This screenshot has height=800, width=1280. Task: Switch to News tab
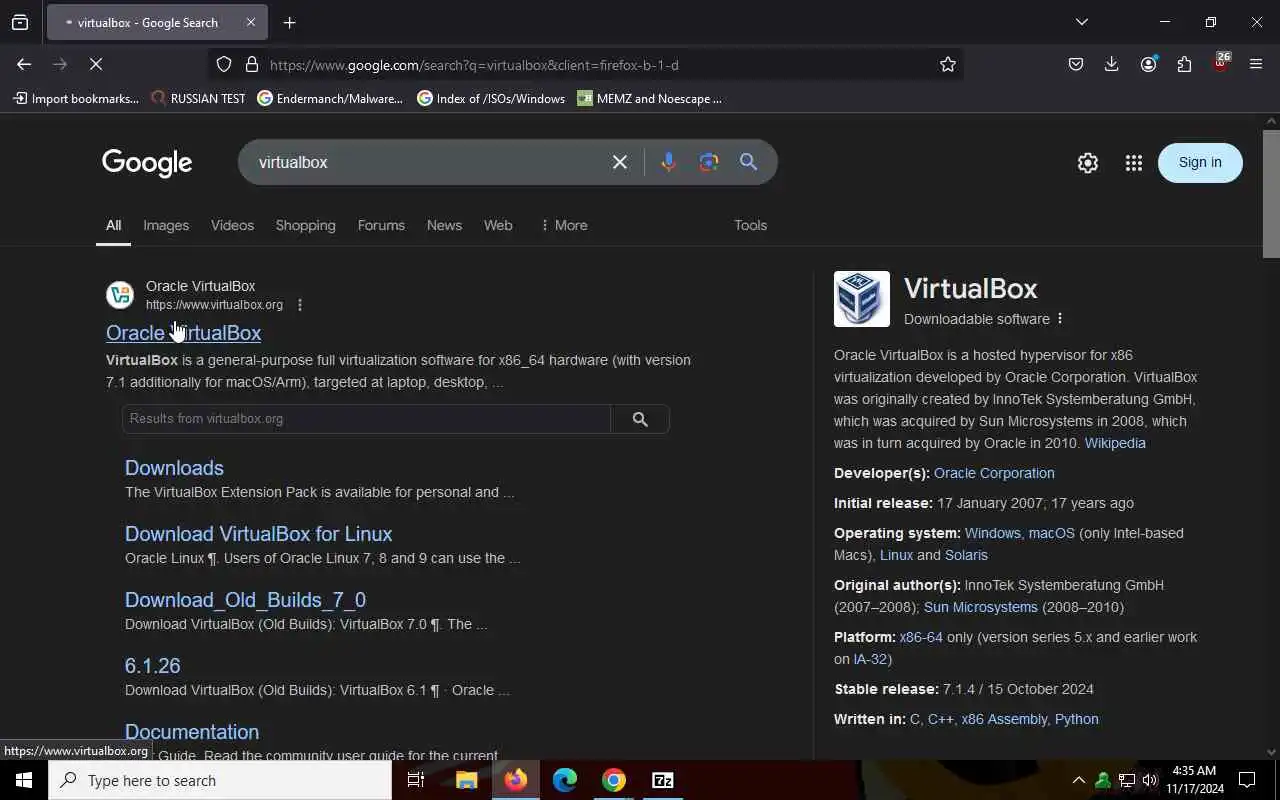(x=444, y=225)
